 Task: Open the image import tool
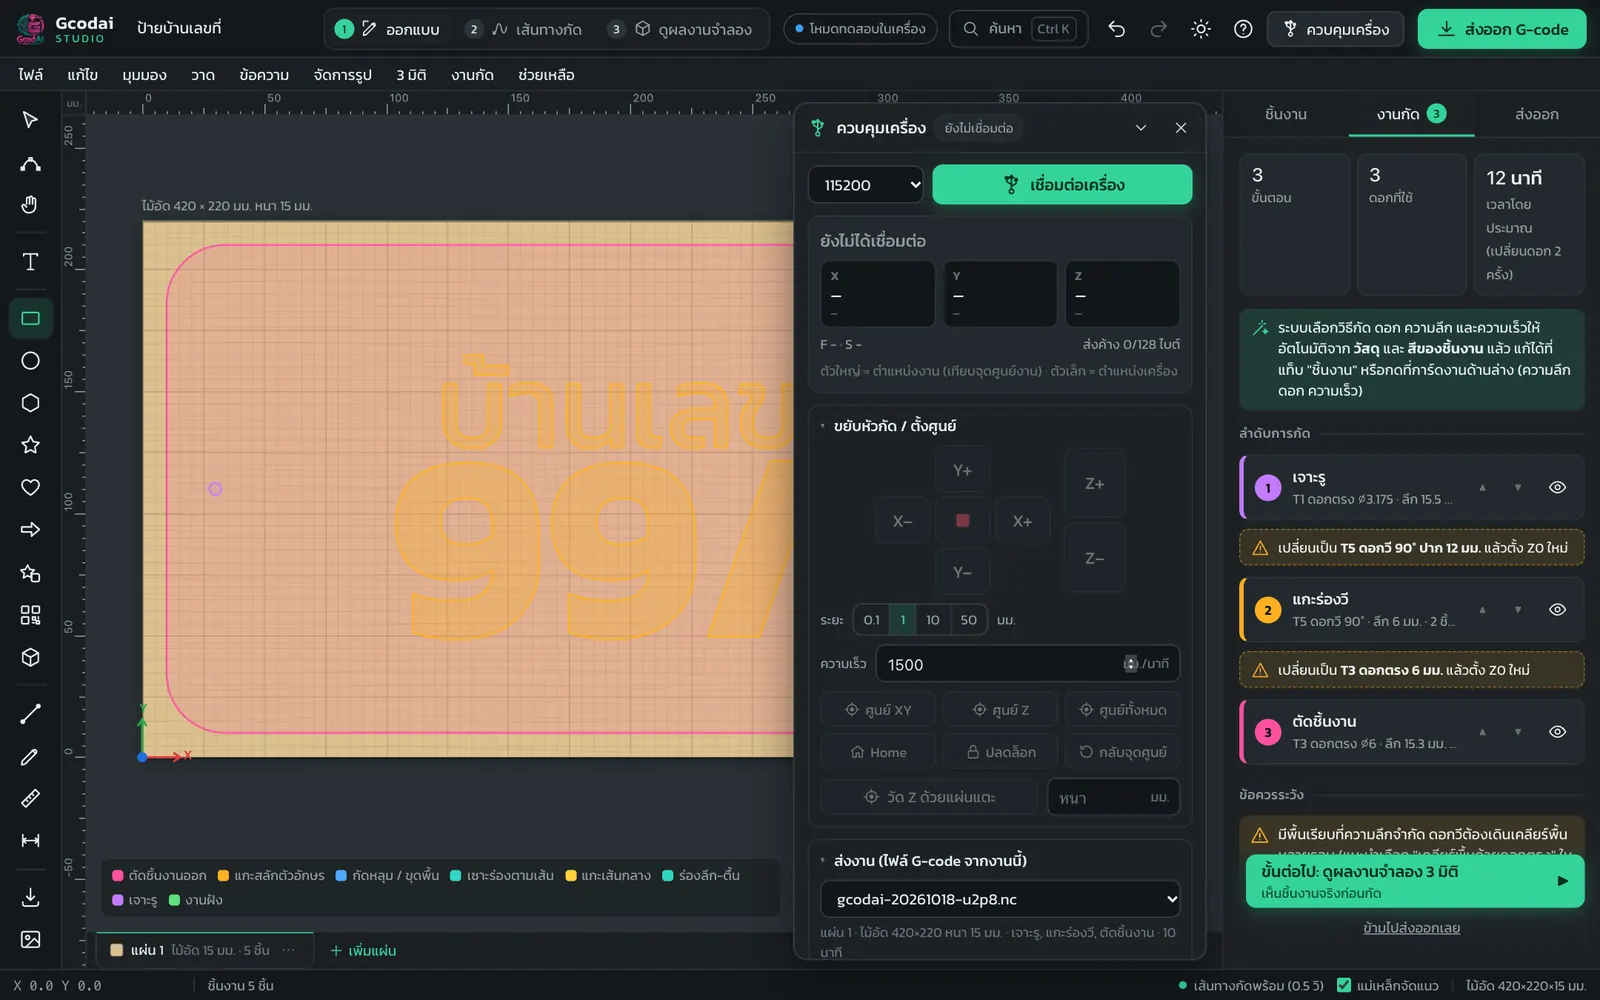30,939
